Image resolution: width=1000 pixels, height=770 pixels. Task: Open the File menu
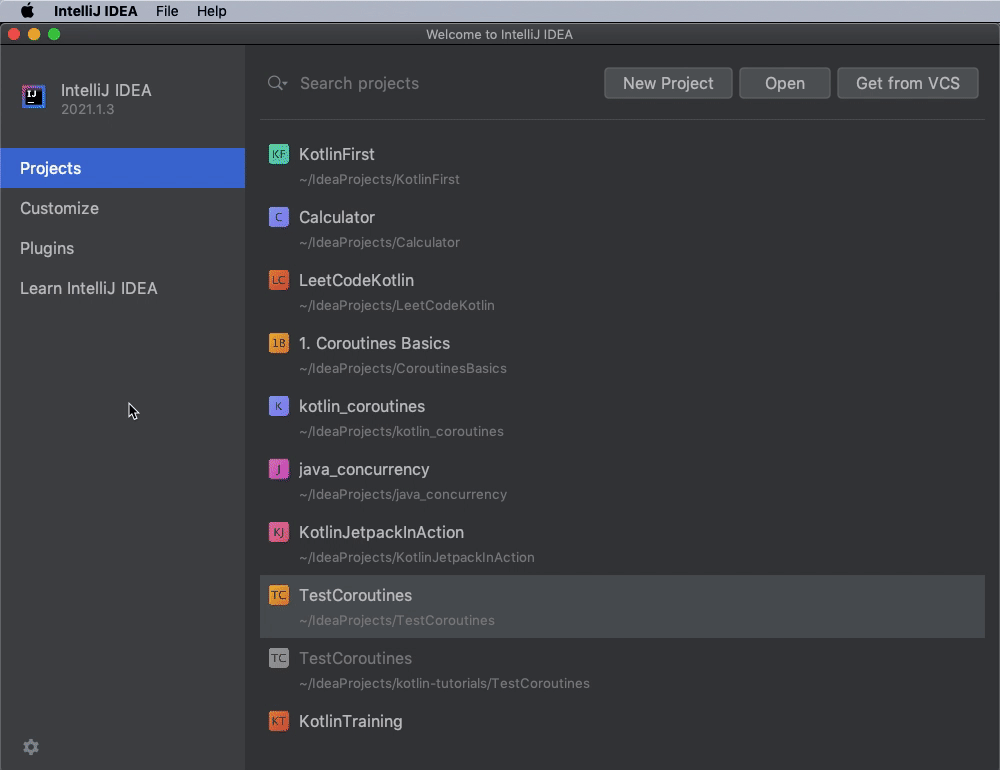[x=167, y=11]
